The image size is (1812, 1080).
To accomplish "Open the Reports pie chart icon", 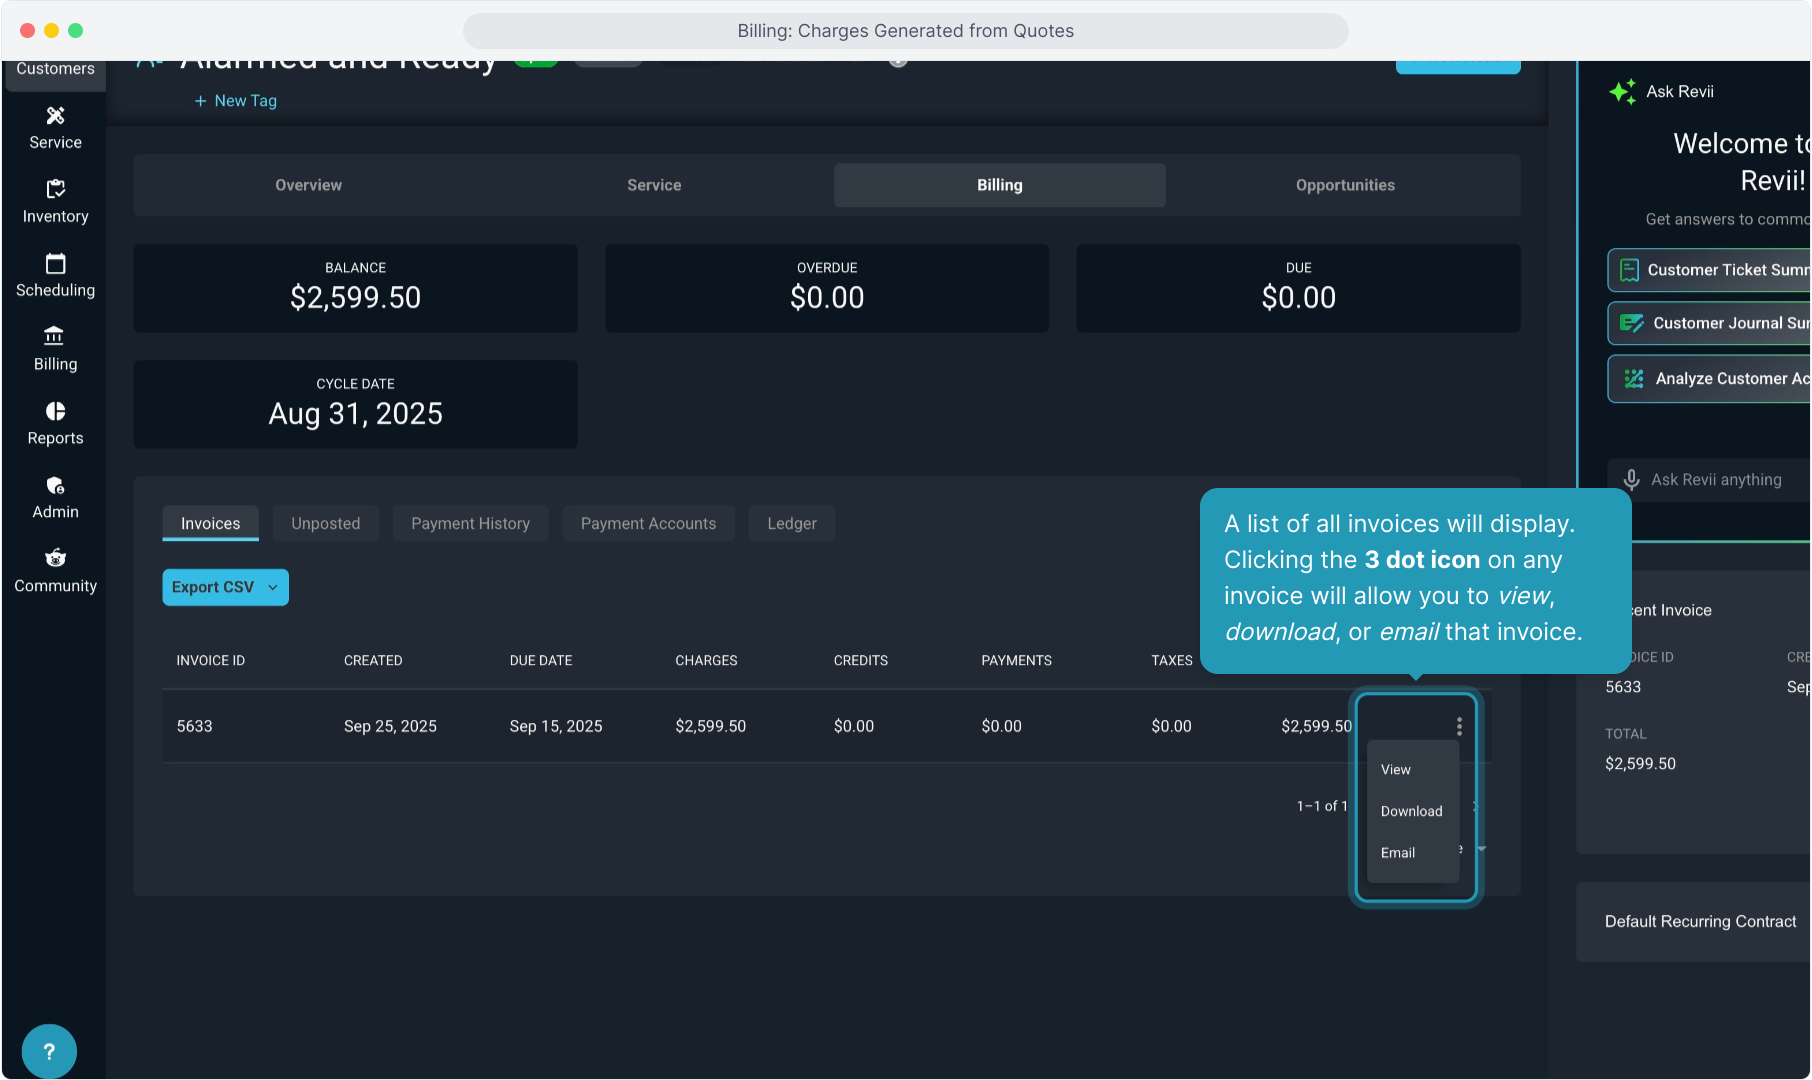I will [55, 411].
